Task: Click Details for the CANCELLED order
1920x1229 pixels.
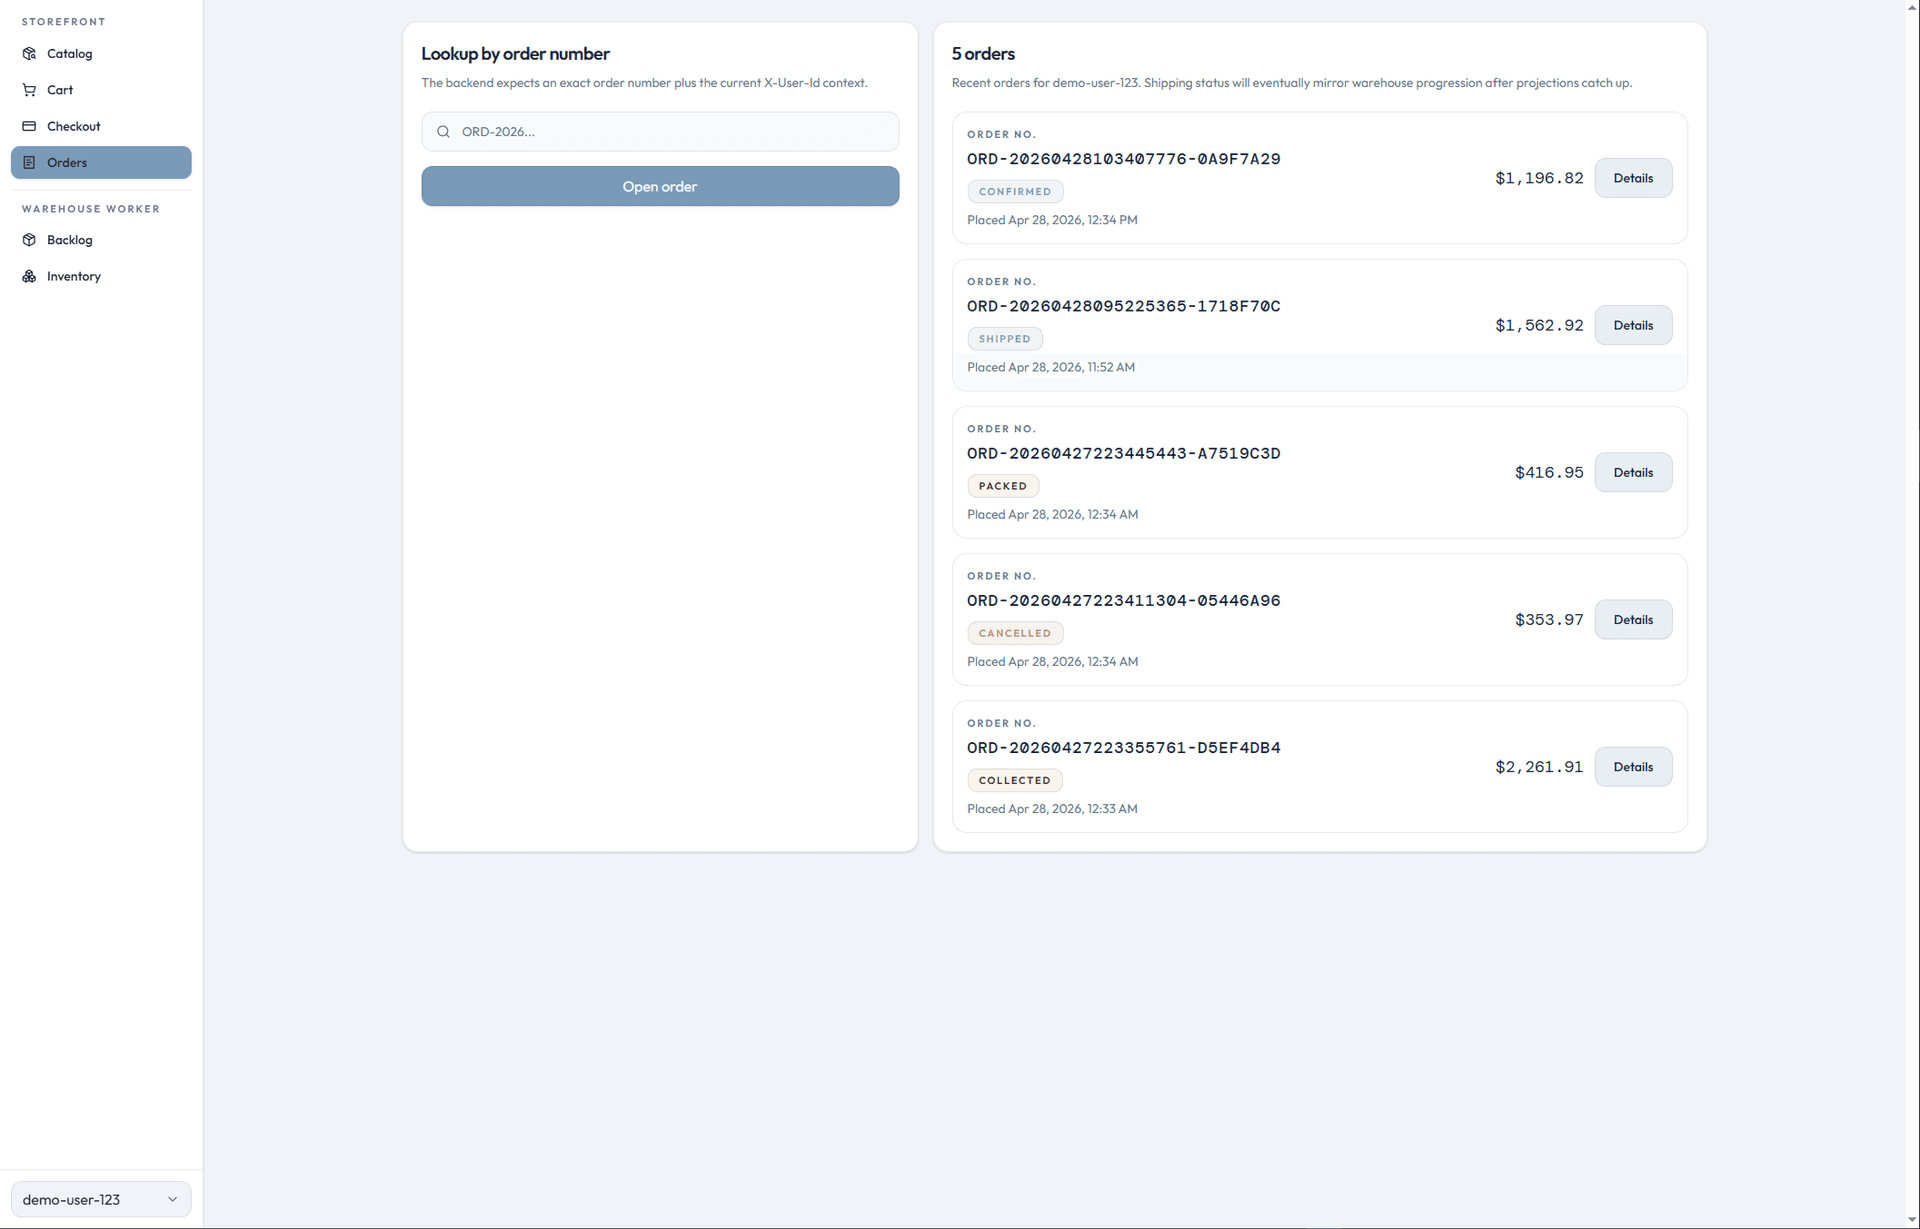Action: (x=1632, y=619)
